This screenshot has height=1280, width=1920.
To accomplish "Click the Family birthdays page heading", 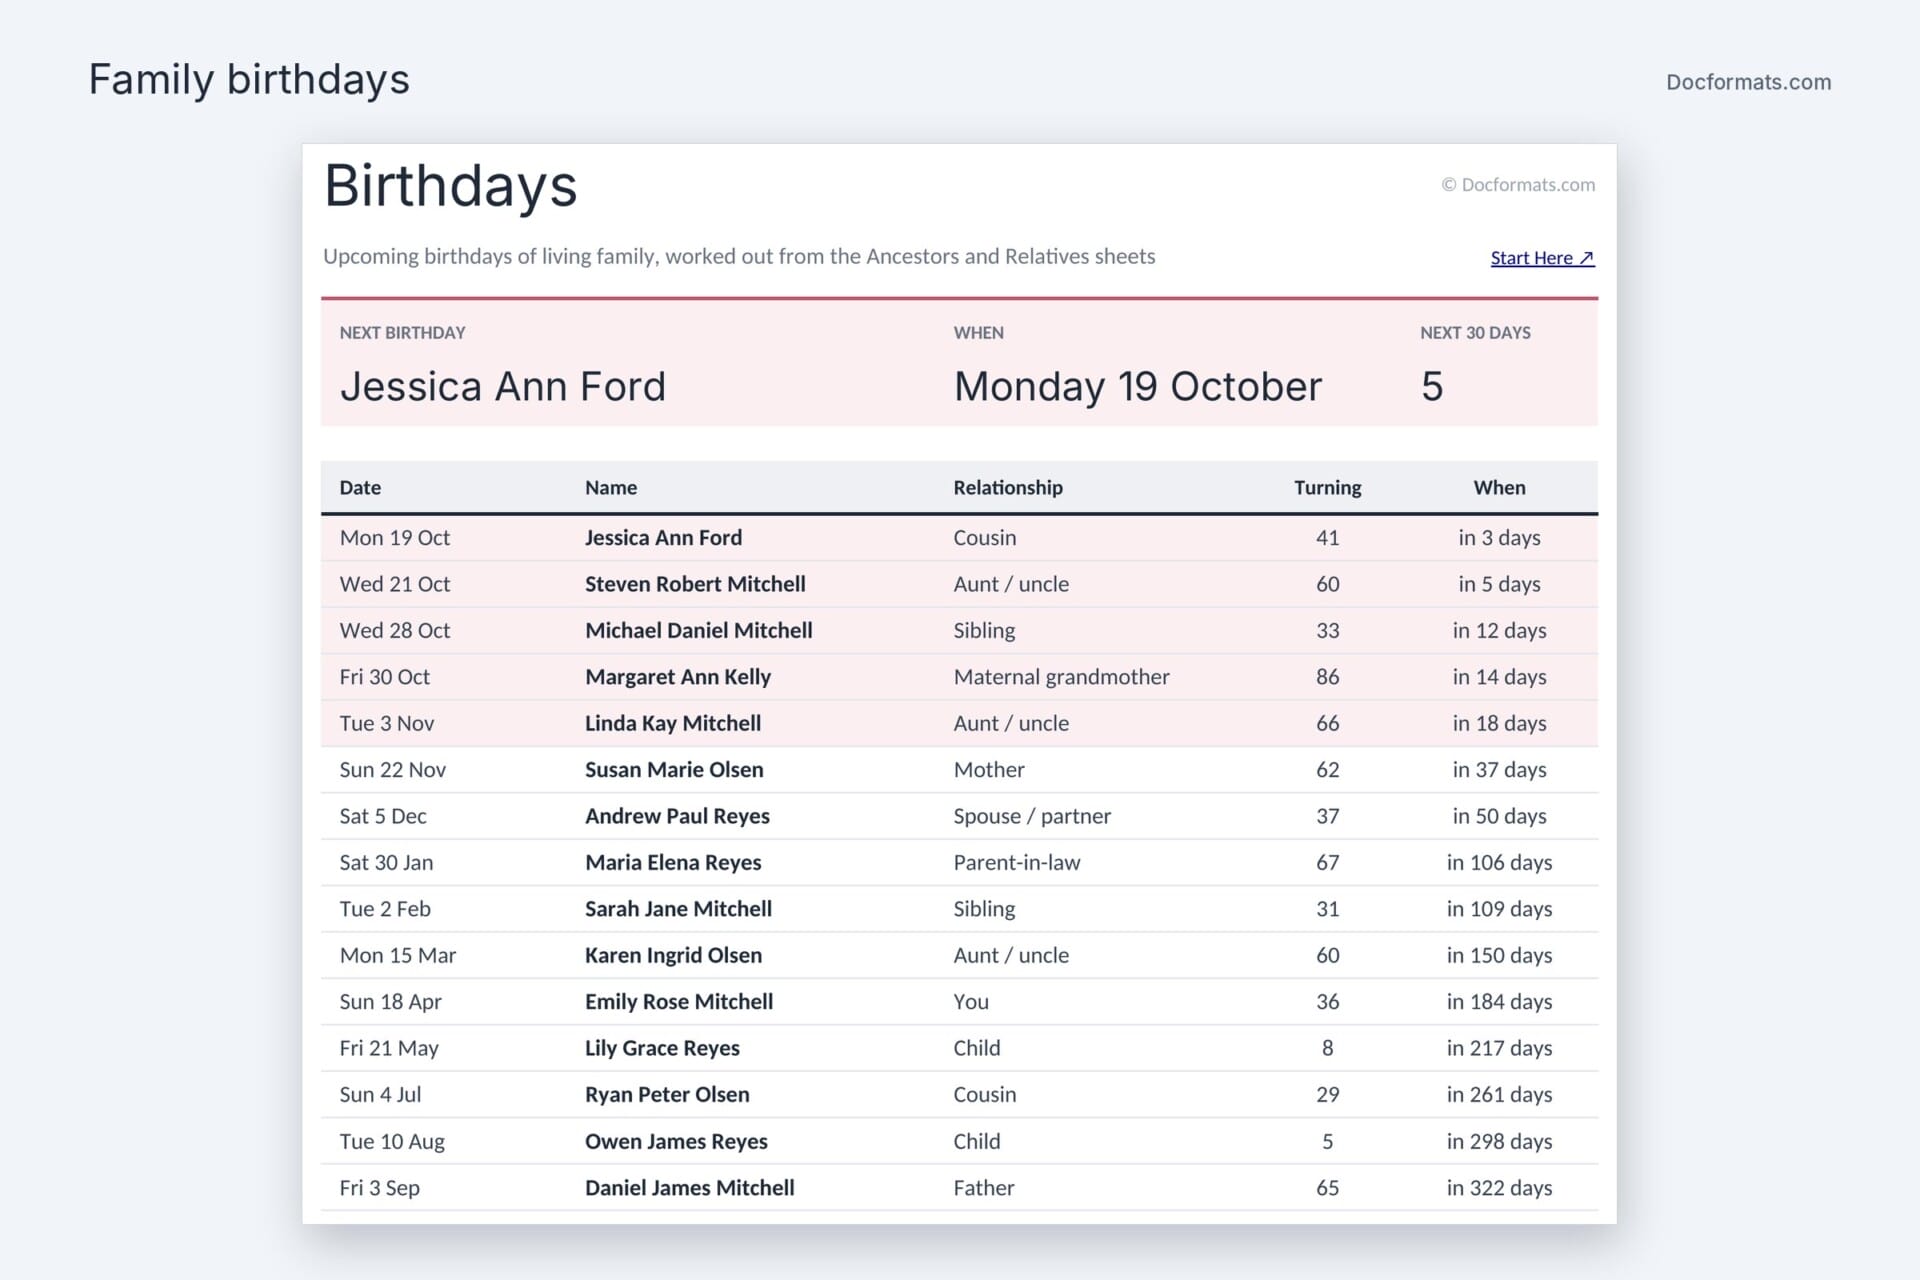I will [x=249, y=79].
